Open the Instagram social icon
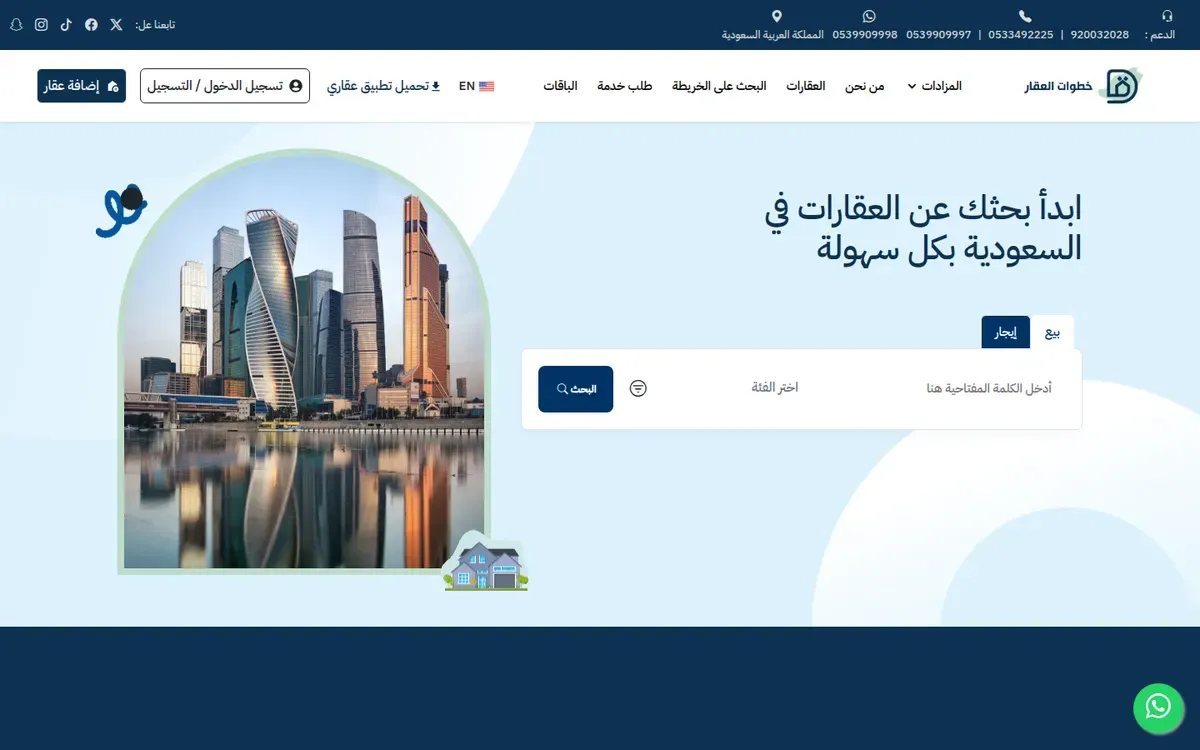This screenshot has height=750, width=1200. click(41, 25)
